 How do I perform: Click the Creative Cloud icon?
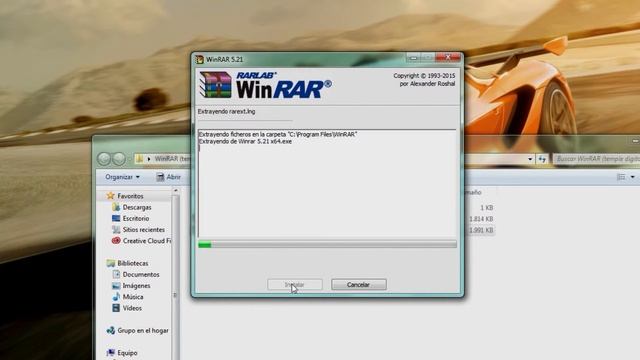coord(116,241)
